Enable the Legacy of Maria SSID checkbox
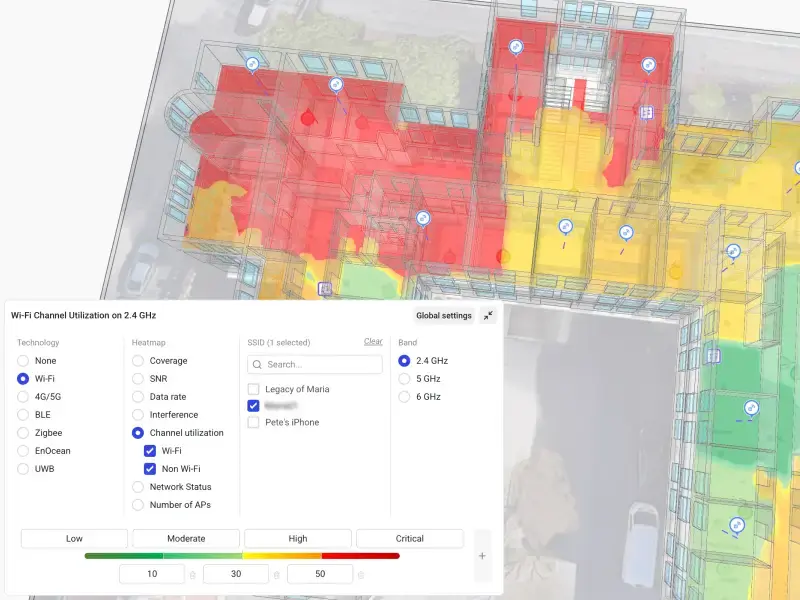This screenshot has width=800, height=600. 254,389
